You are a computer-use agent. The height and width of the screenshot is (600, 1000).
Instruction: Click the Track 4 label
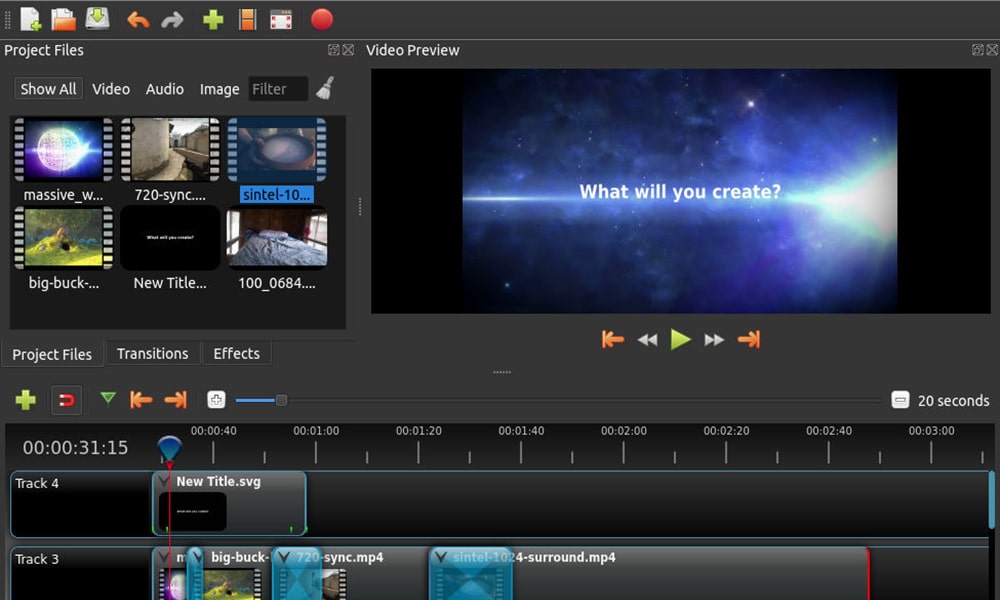pos(37,483)
